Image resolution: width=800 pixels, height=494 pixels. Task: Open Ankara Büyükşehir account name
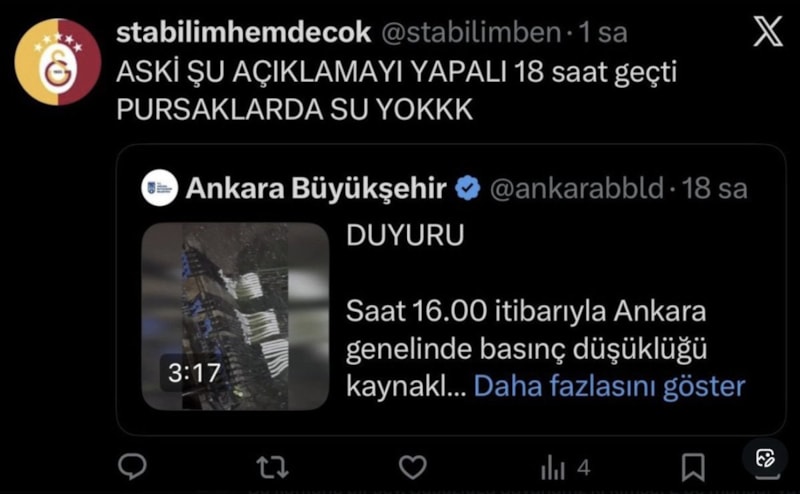tap(316, 188)
